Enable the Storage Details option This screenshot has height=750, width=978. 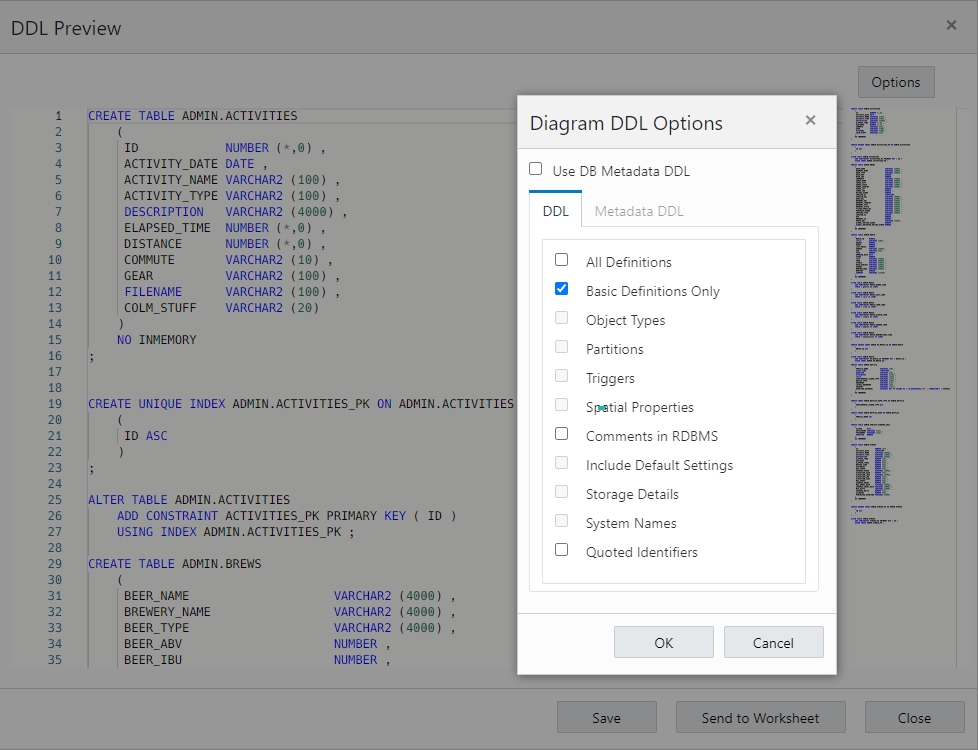coord(561,493)
